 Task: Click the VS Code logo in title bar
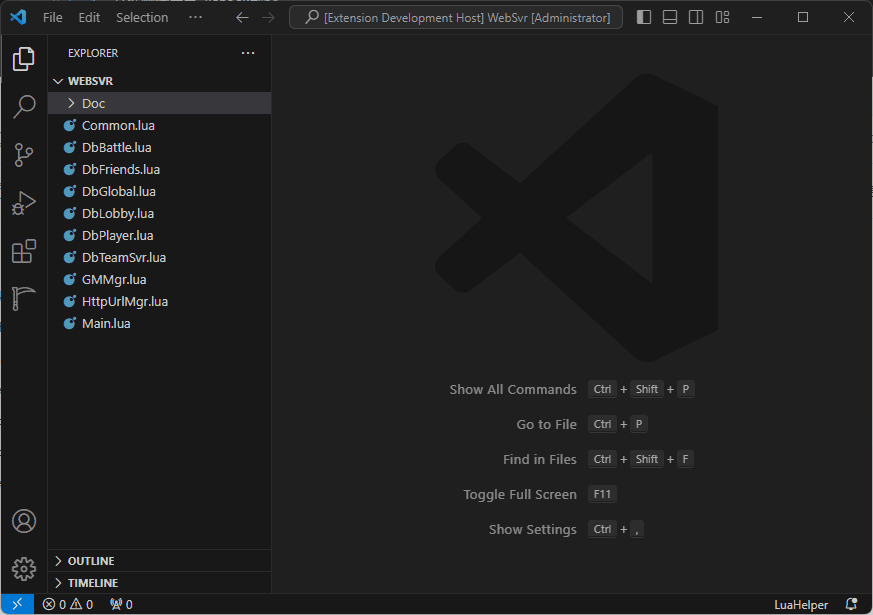(18, 17)
